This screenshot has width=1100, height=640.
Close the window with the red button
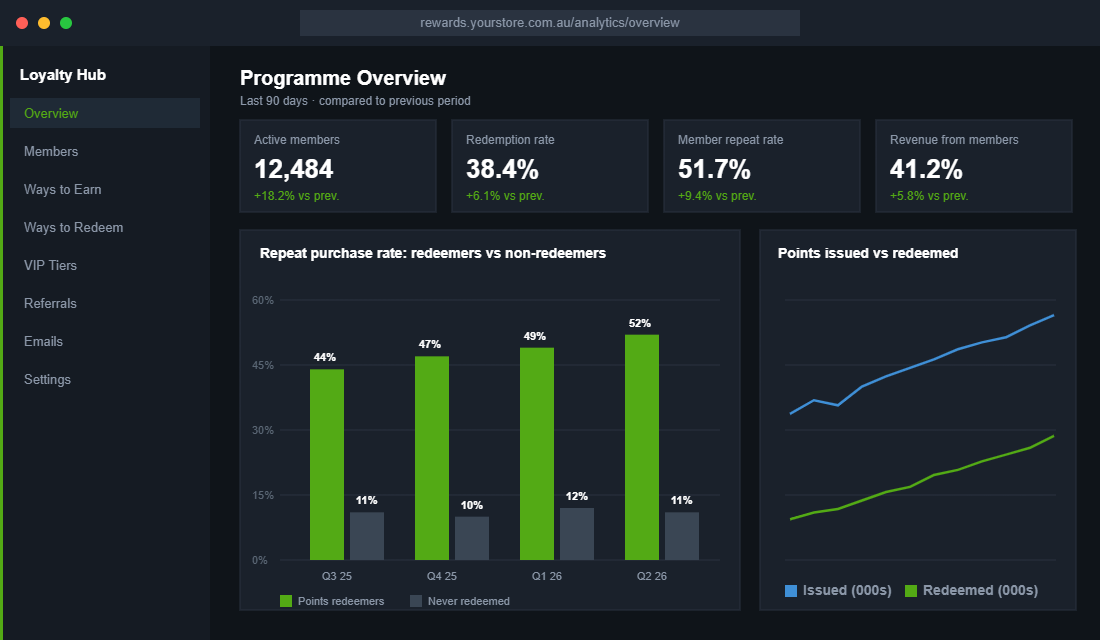click(22, 23)
